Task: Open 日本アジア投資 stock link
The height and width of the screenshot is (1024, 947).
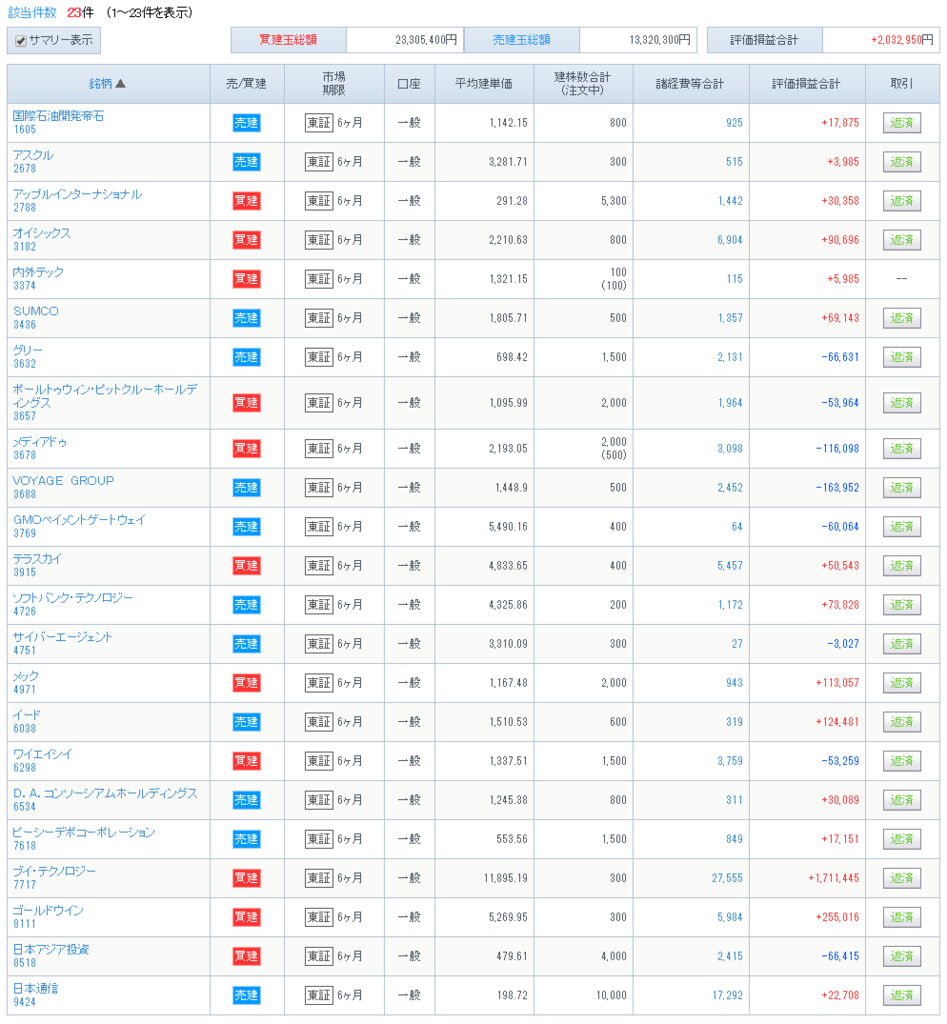Action: [x=51, y=949]
